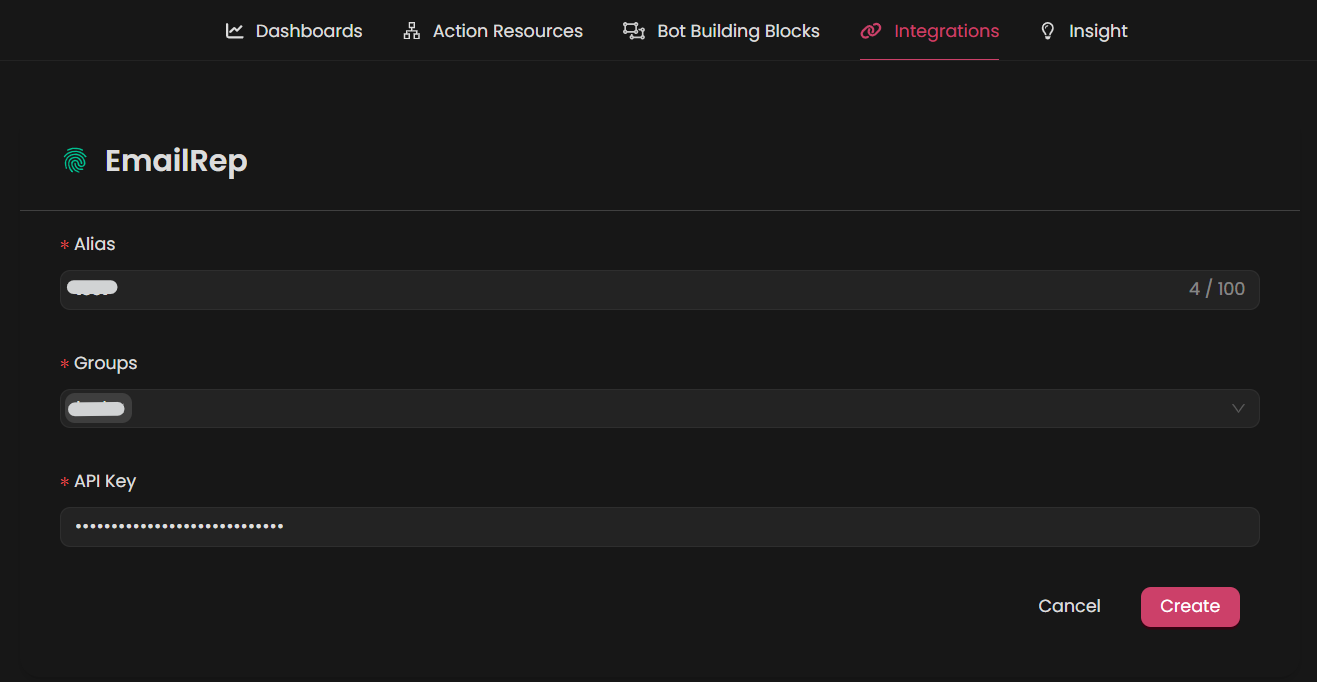Click the EmailRep fingerprint logo
This screenshot has height=682, width=1317.
[x=75, y=161]
